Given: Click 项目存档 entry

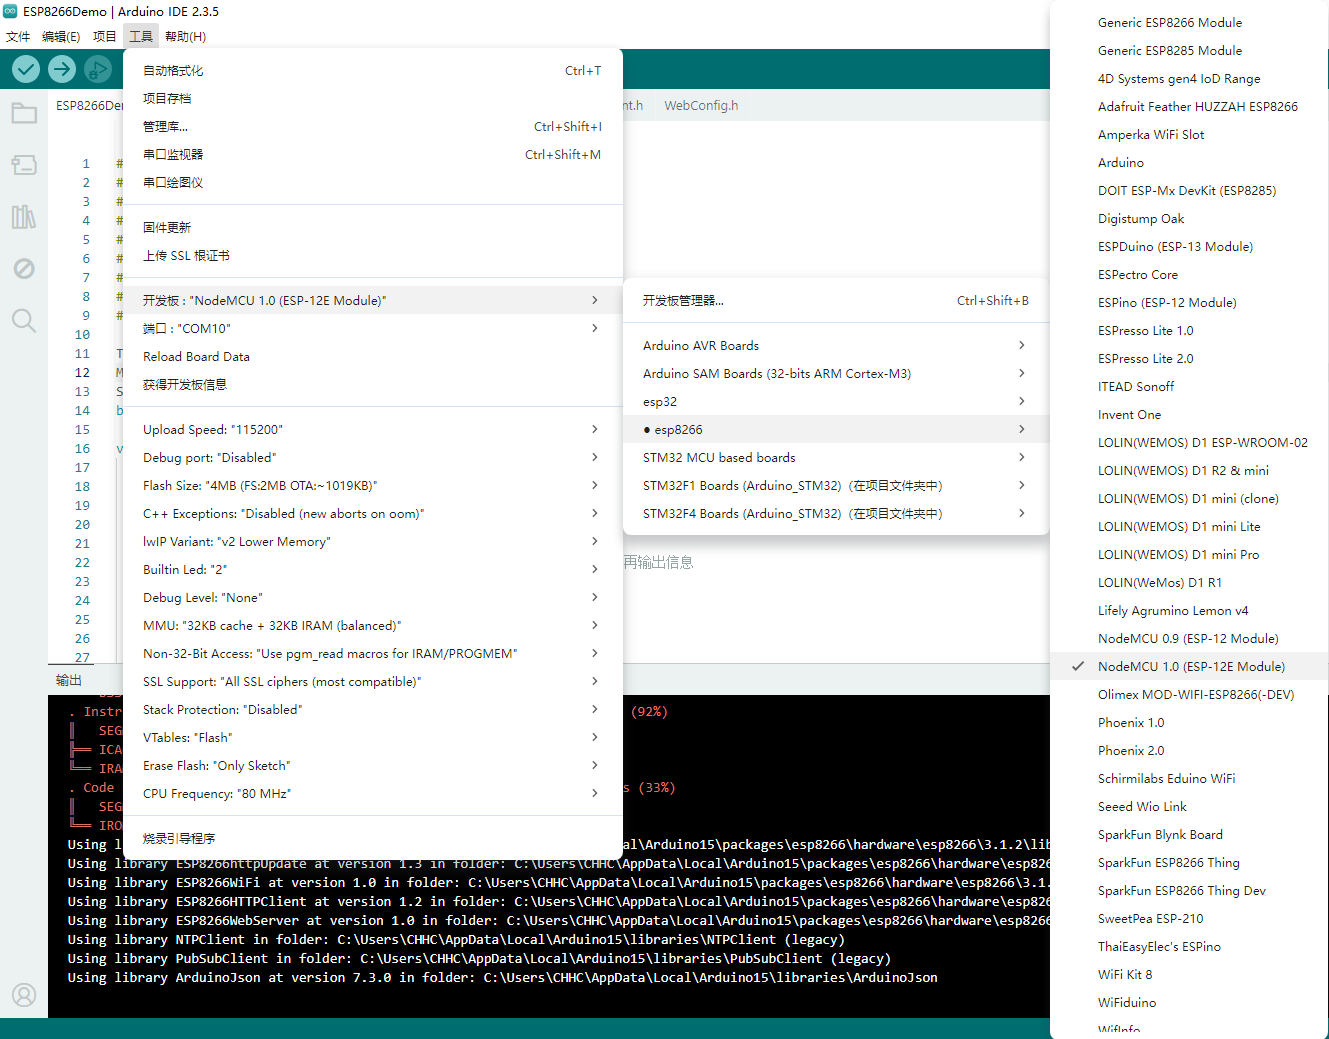Looking at the screenshot, I should (x=372, y=98).
